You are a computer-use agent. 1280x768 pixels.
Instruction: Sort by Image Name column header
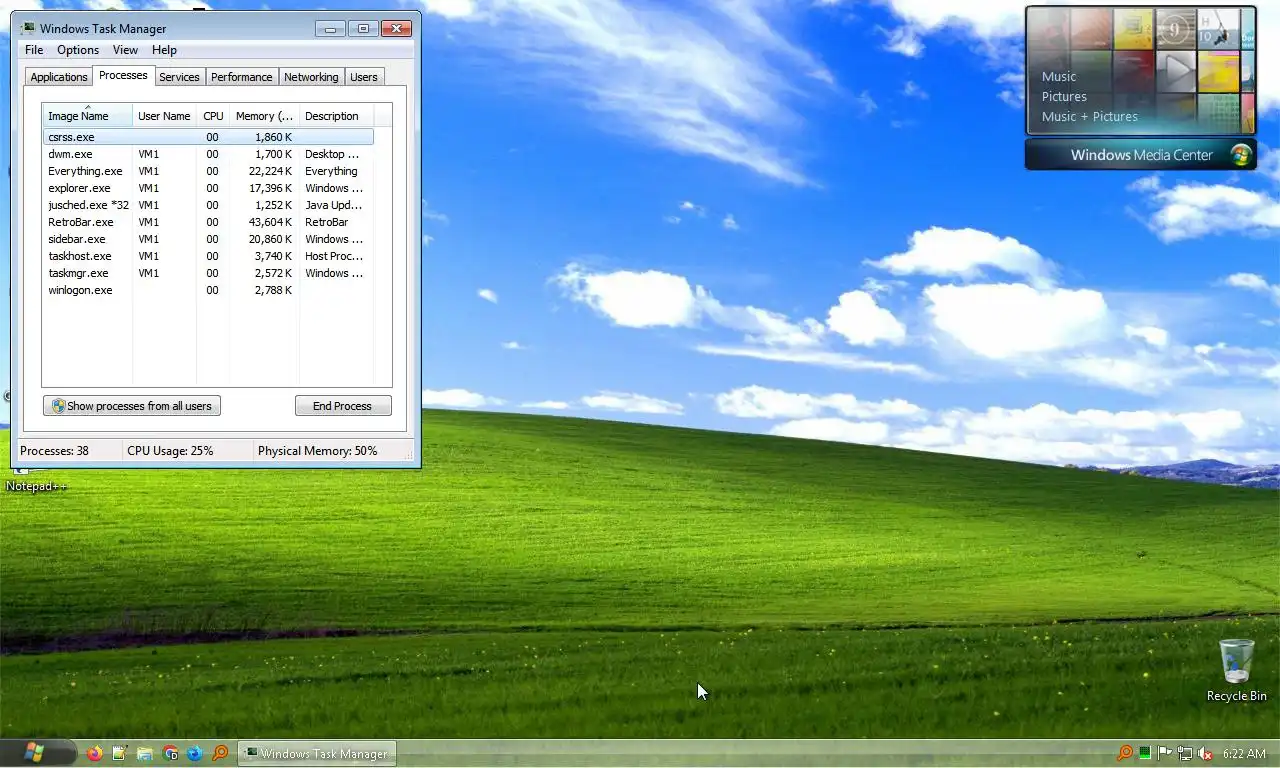(x=87, y=116)
